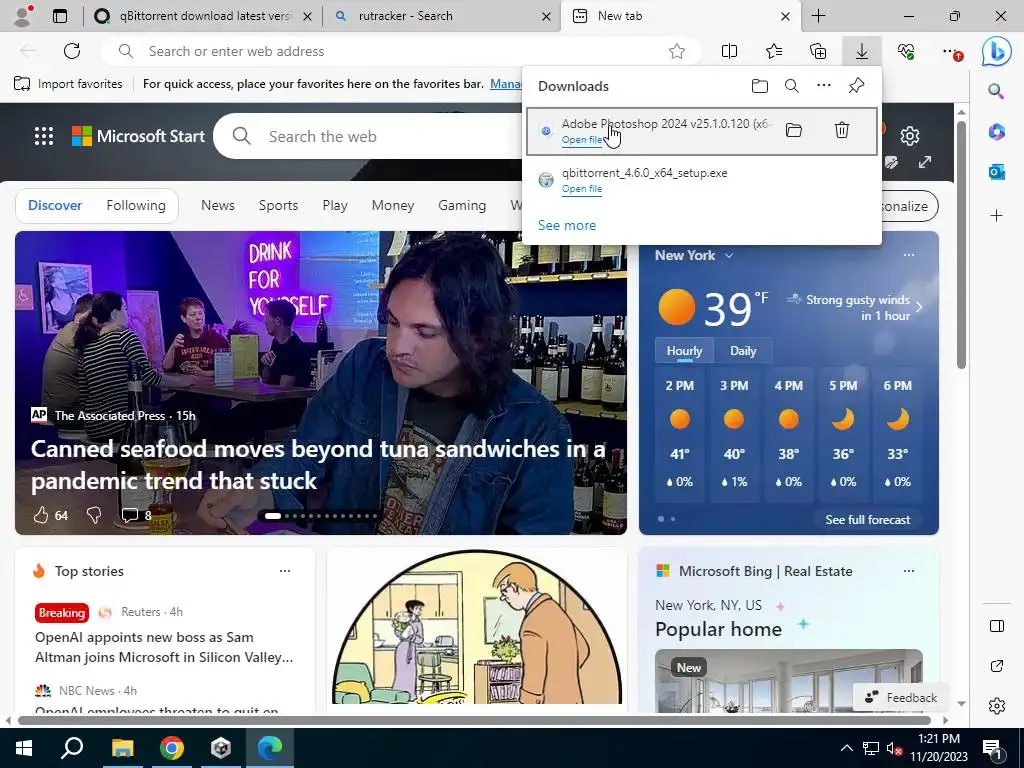Open the Sports category
This screenshot has height=768, width=1024.
point(278,205)
